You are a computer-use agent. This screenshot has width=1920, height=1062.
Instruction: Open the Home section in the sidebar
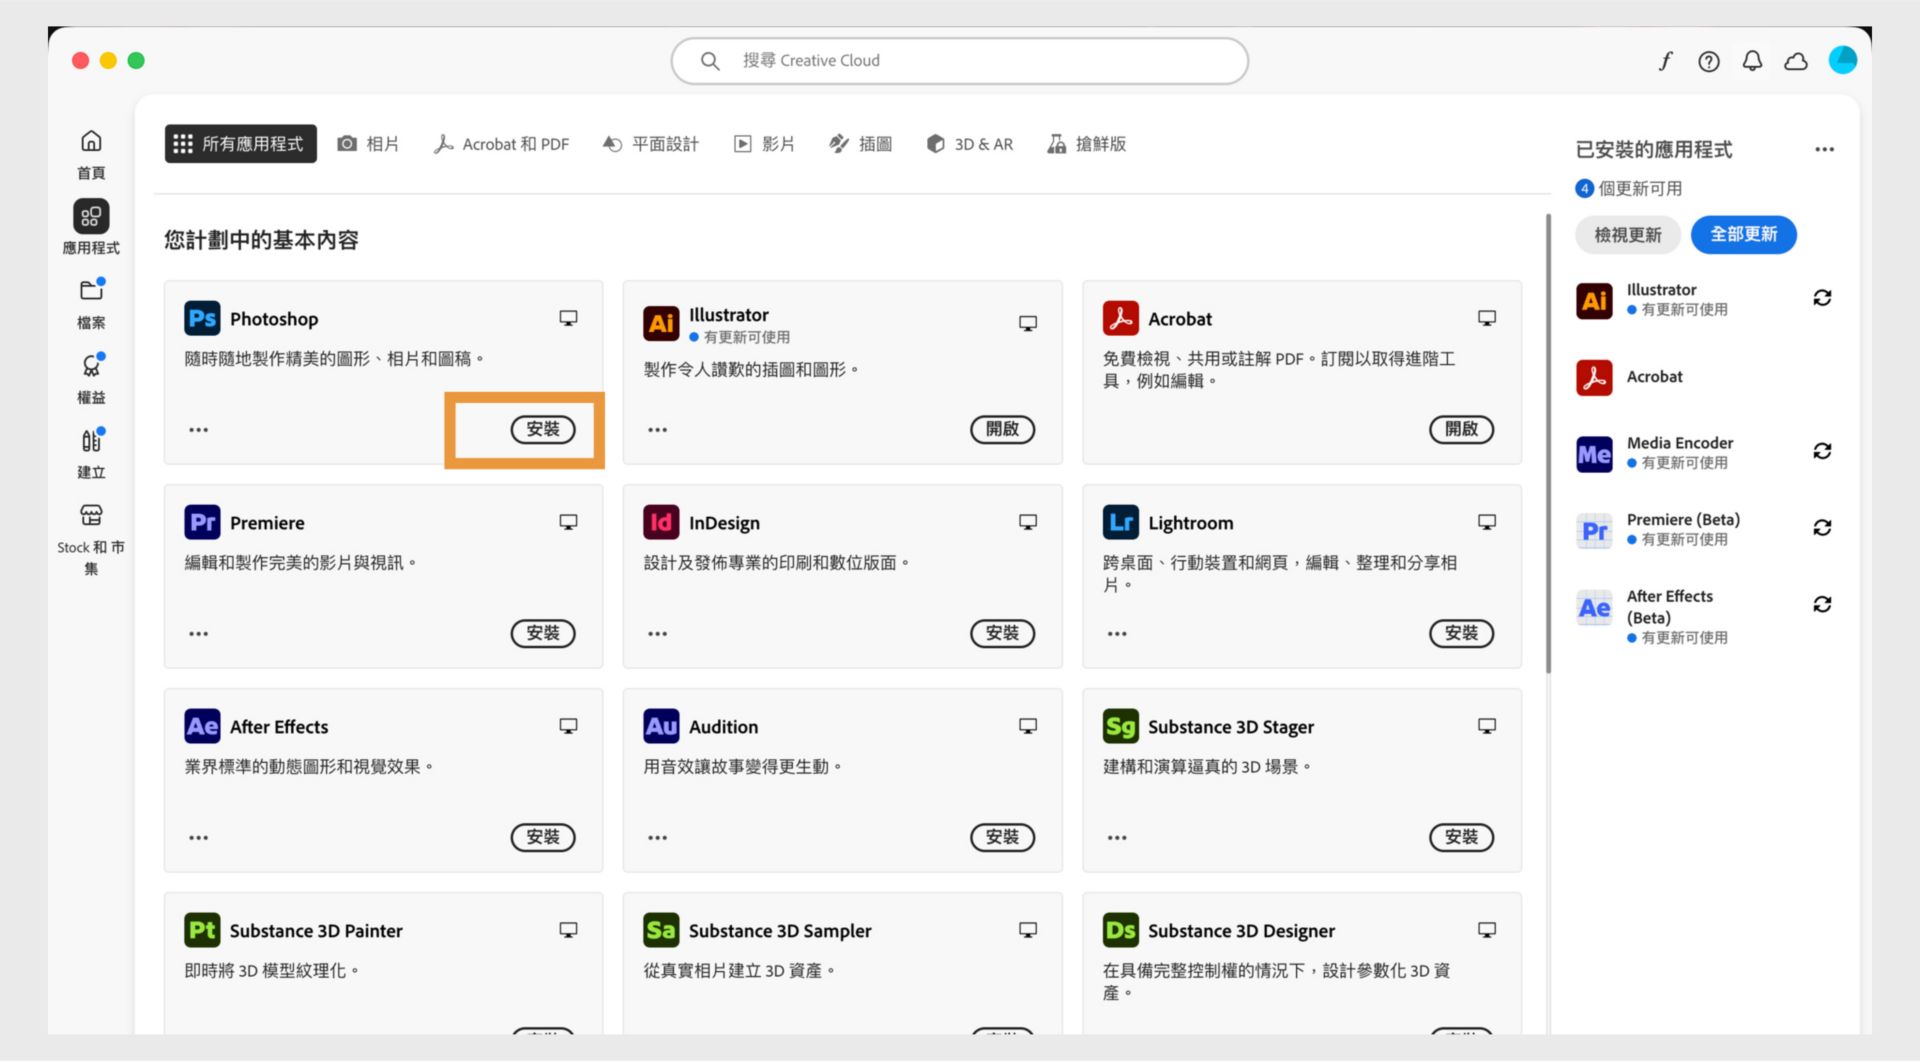[x=91, y=154]
